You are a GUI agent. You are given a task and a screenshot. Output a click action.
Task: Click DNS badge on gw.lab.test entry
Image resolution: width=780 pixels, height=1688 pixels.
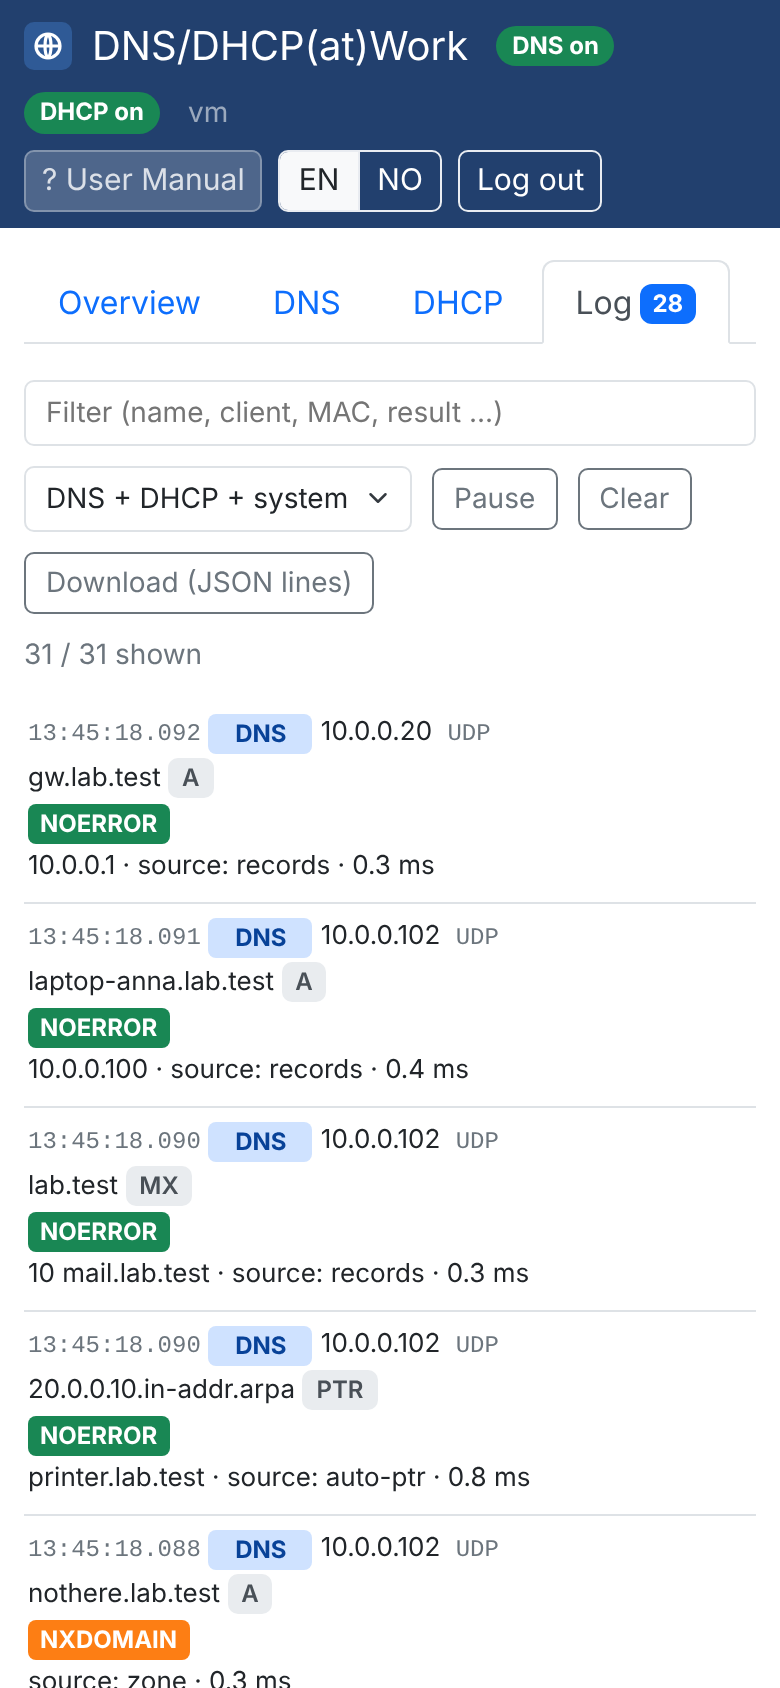click(260, 734)
